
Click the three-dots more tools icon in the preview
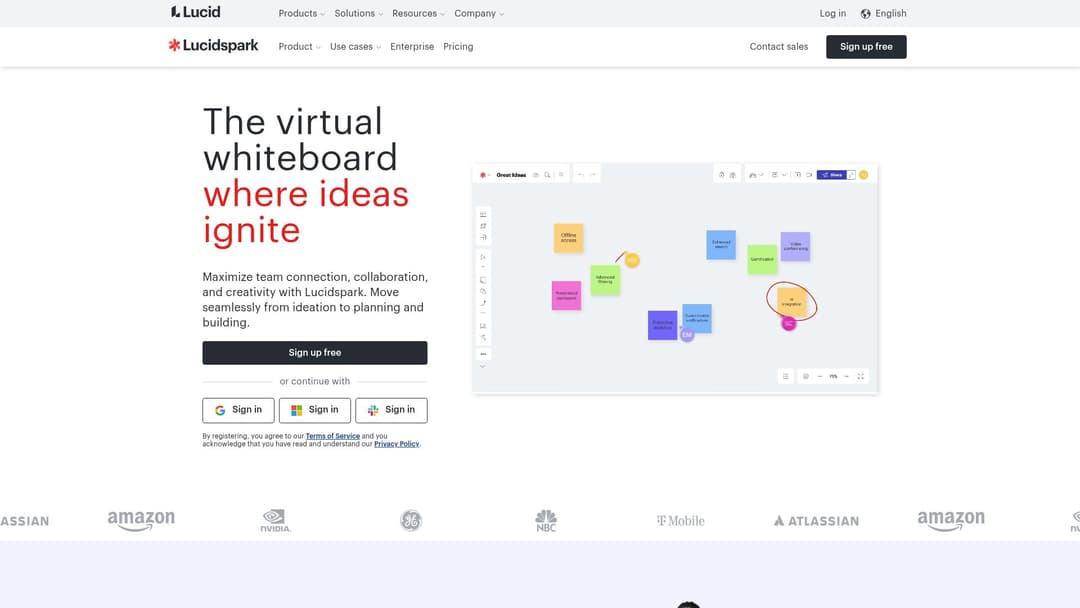pyautogui.click(x=484, y=354)
